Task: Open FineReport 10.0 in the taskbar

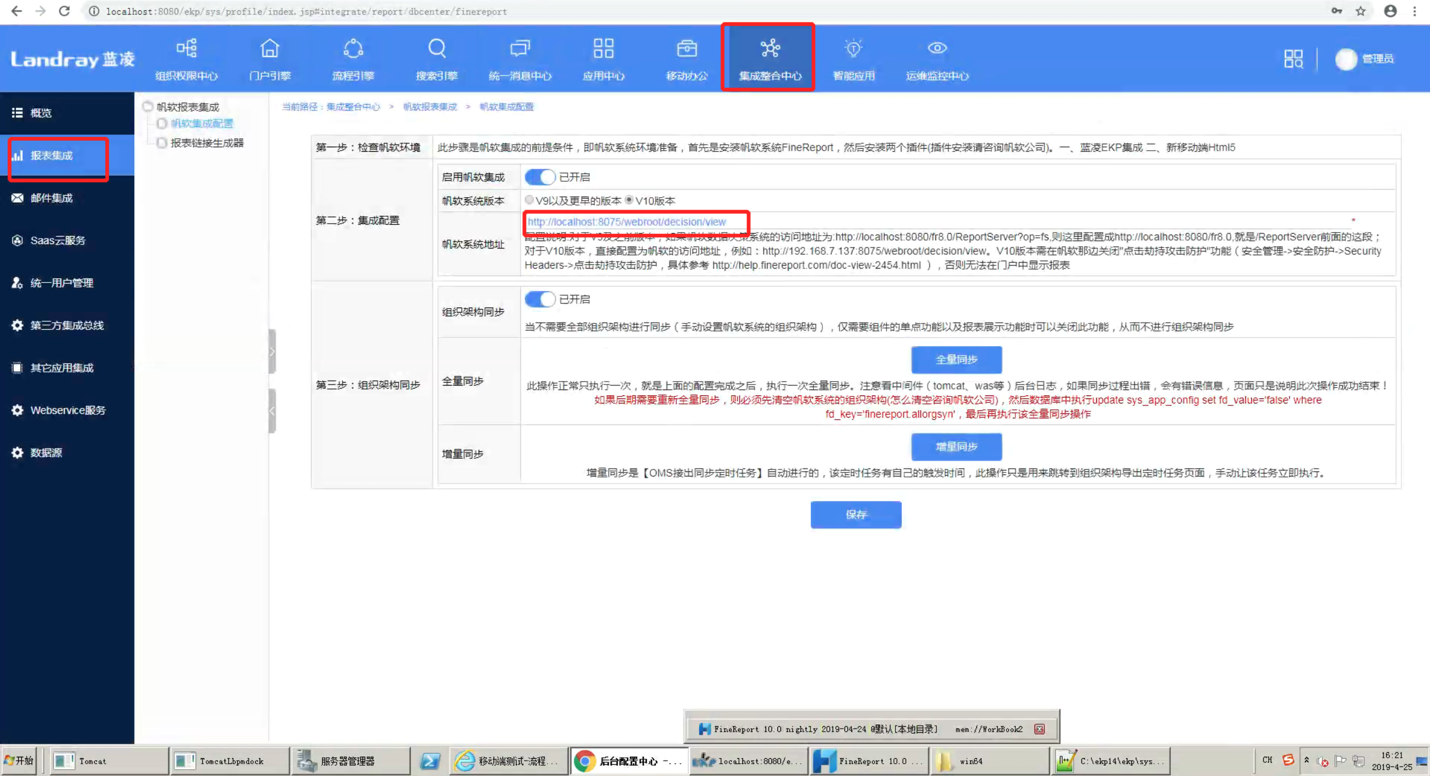Action: (869, 761)
